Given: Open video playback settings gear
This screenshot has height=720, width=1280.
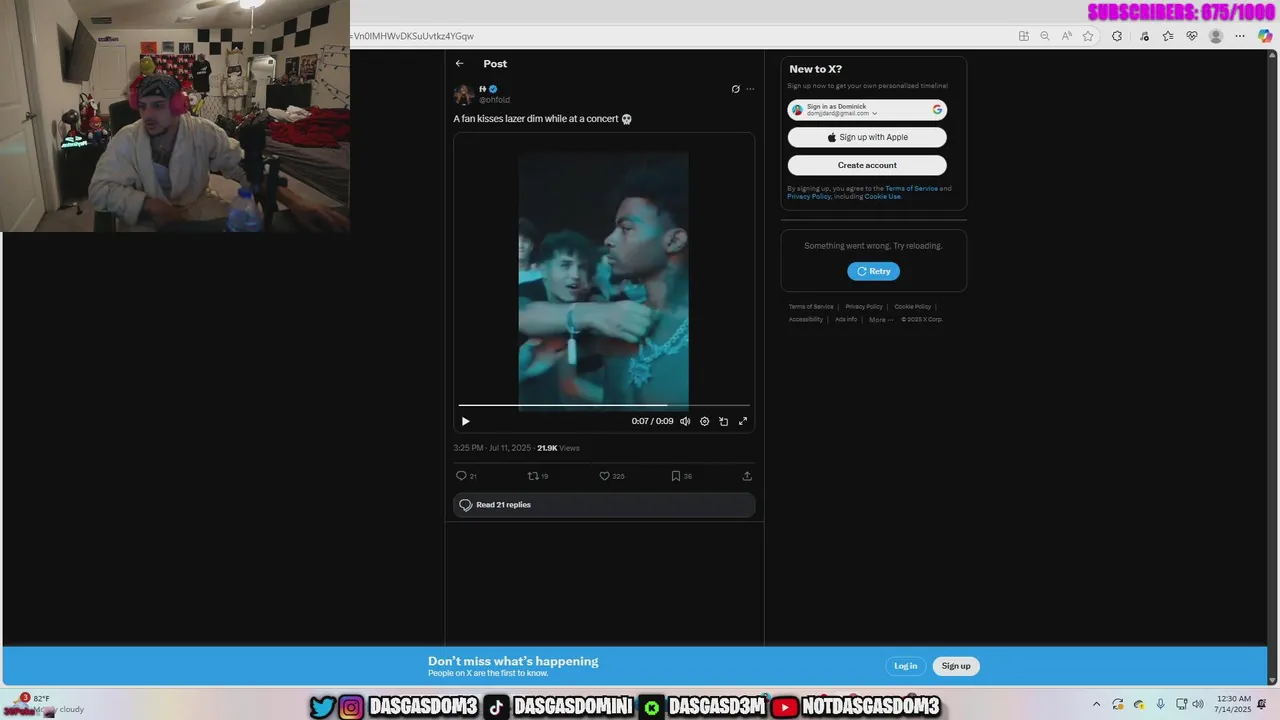Looking at the screenshot, I should coord(704,421).
